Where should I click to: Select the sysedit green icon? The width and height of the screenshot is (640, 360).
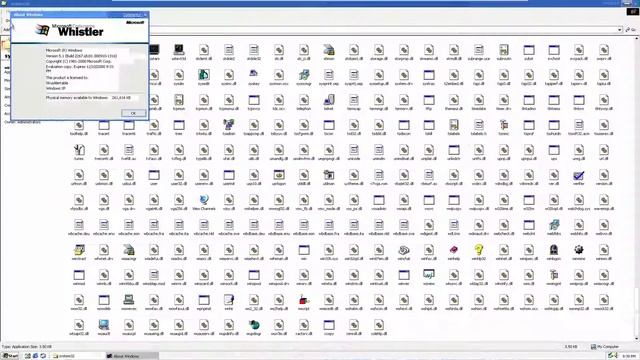[x=204, y=75]
